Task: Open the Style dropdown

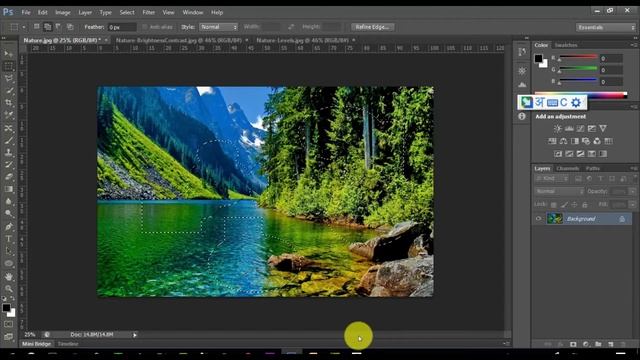Action: pyautogui.click(x=218, y=27)
